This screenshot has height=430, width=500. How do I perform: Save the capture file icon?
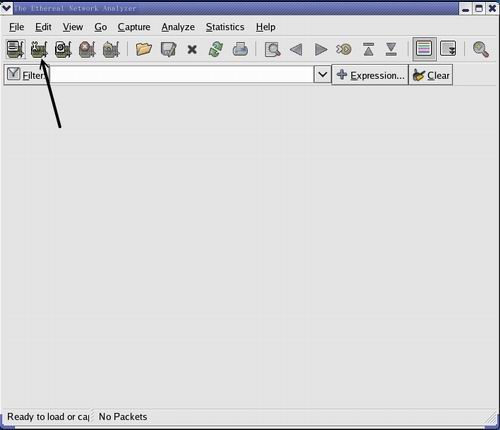(x=168, y=49)
